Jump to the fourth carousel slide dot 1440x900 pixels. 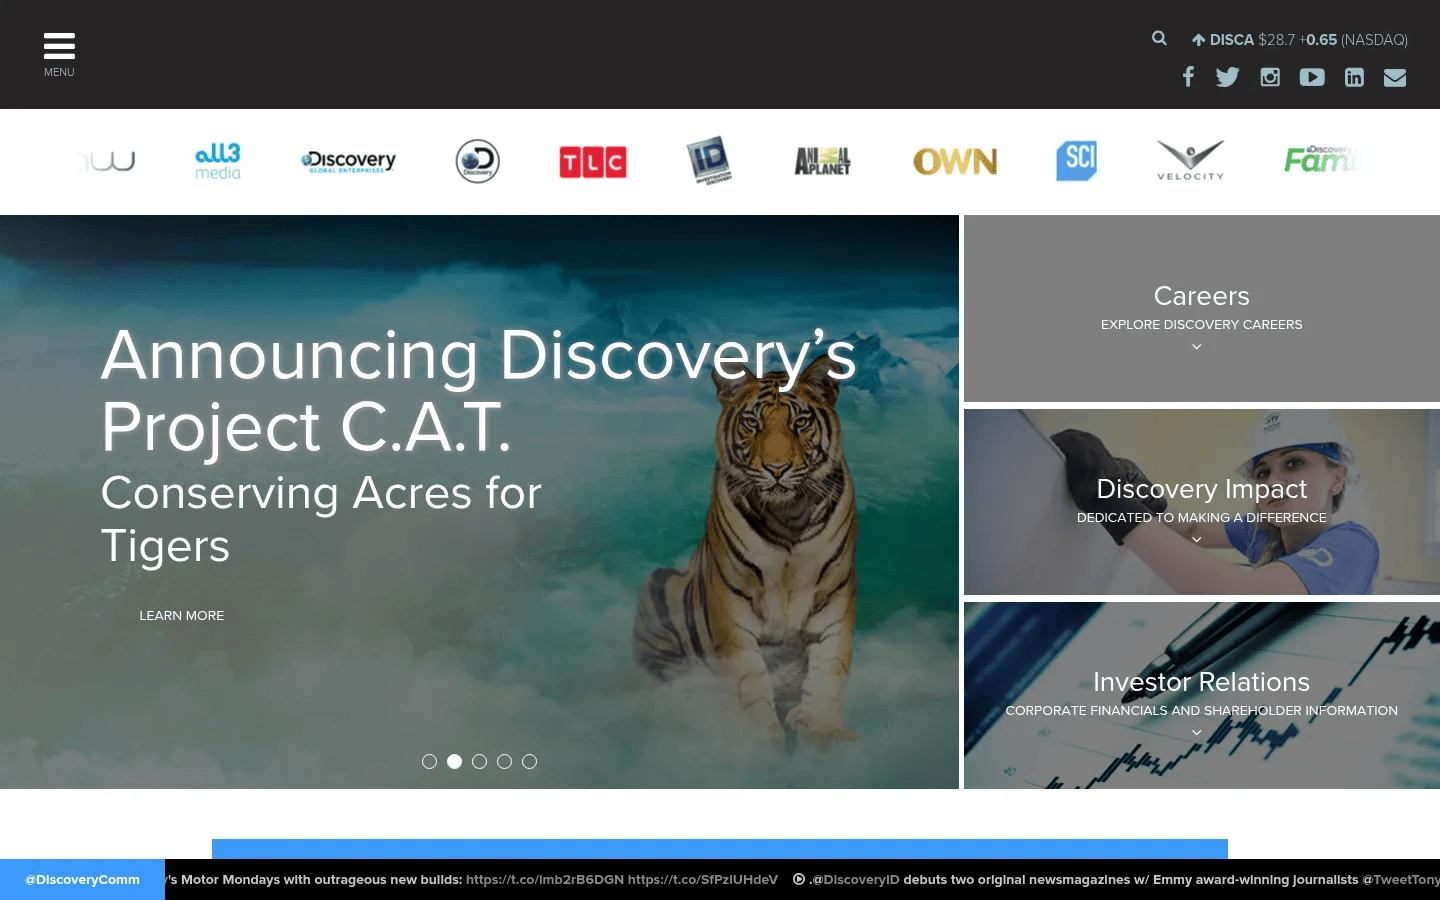click(x=504, y=761)
